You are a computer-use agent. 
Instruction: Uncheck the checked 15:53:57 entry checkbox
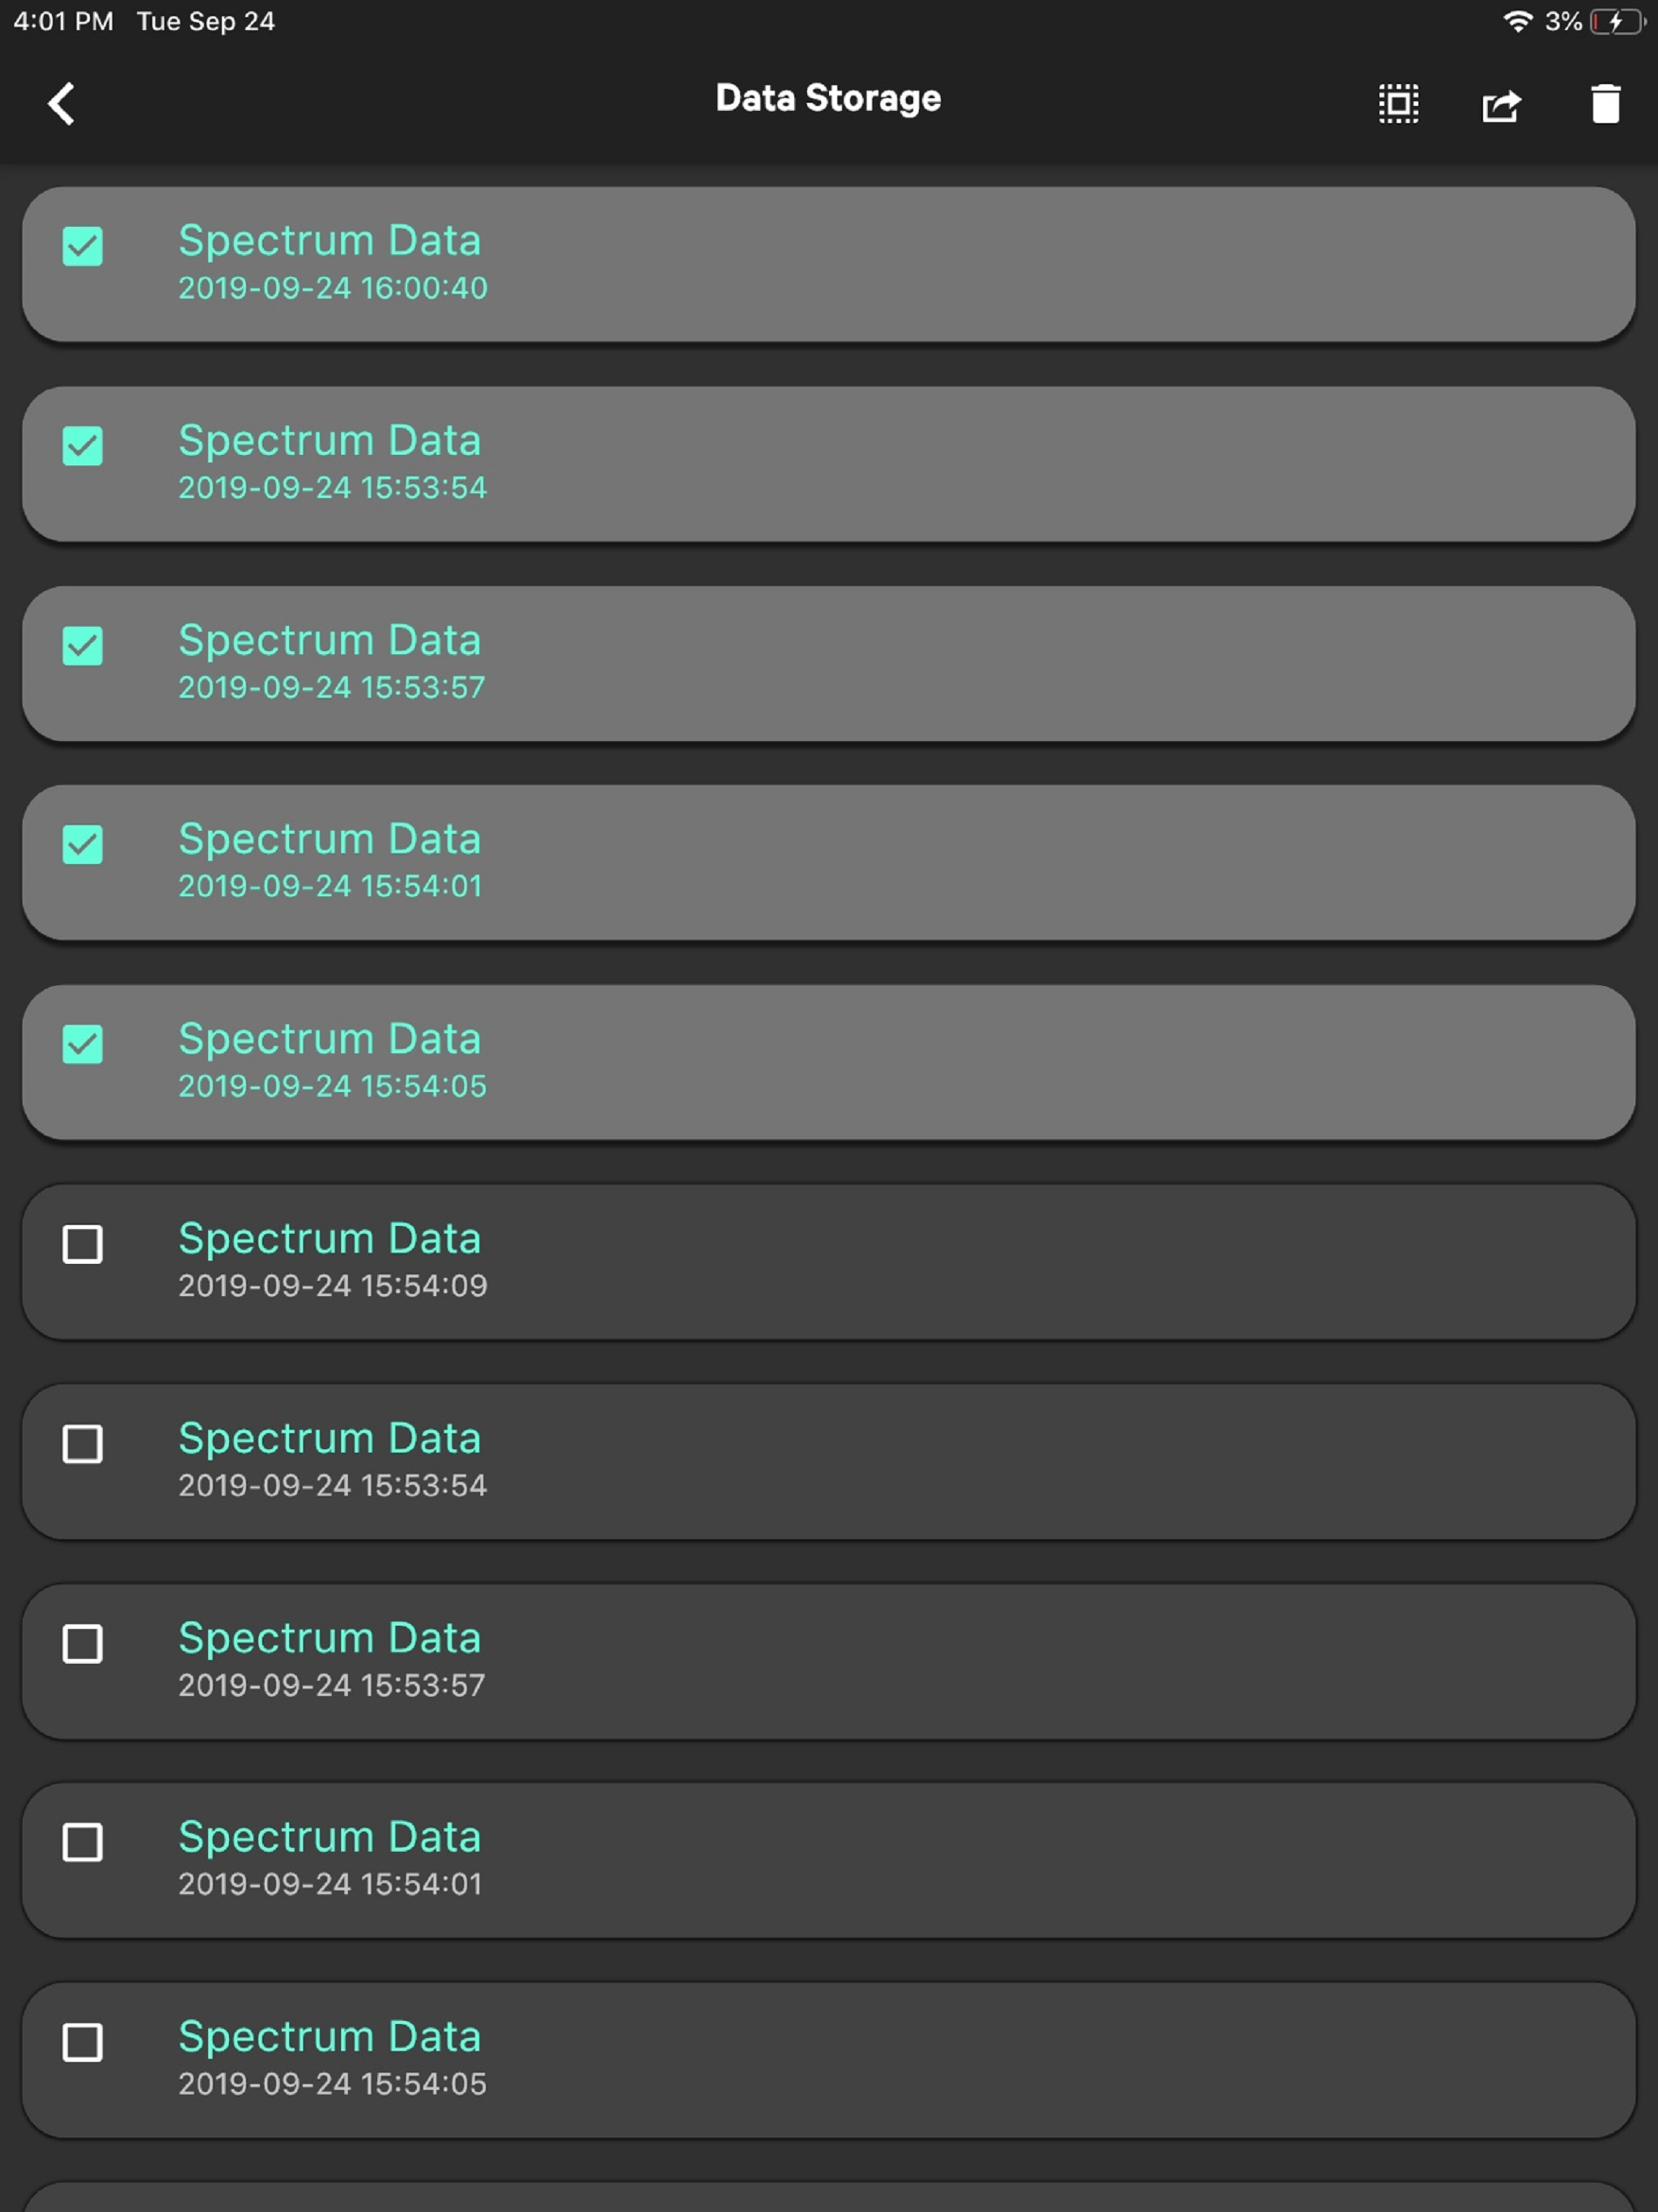pos(82,645)
